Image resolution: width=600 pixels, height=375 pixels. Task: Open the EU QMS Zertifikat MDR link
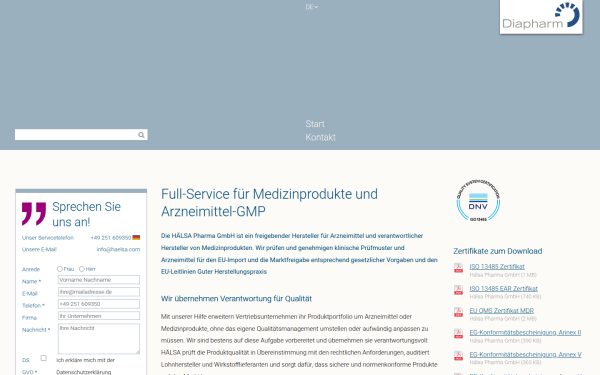pyautogui.click(x=502, y=311)
